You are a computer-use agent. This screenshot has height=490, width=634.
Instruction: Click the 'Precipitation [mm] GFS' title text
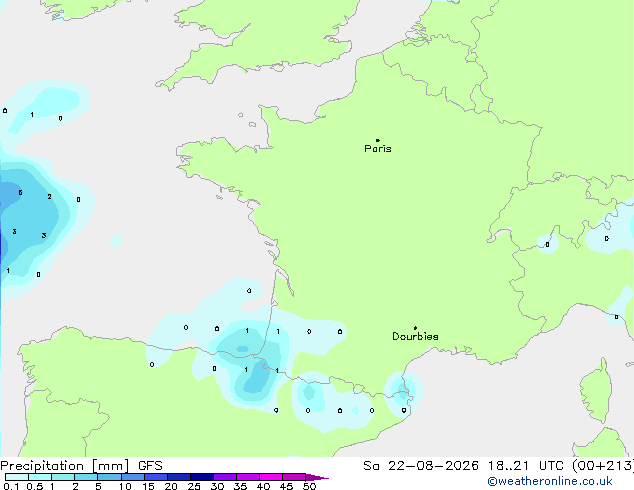pos(81,466)
